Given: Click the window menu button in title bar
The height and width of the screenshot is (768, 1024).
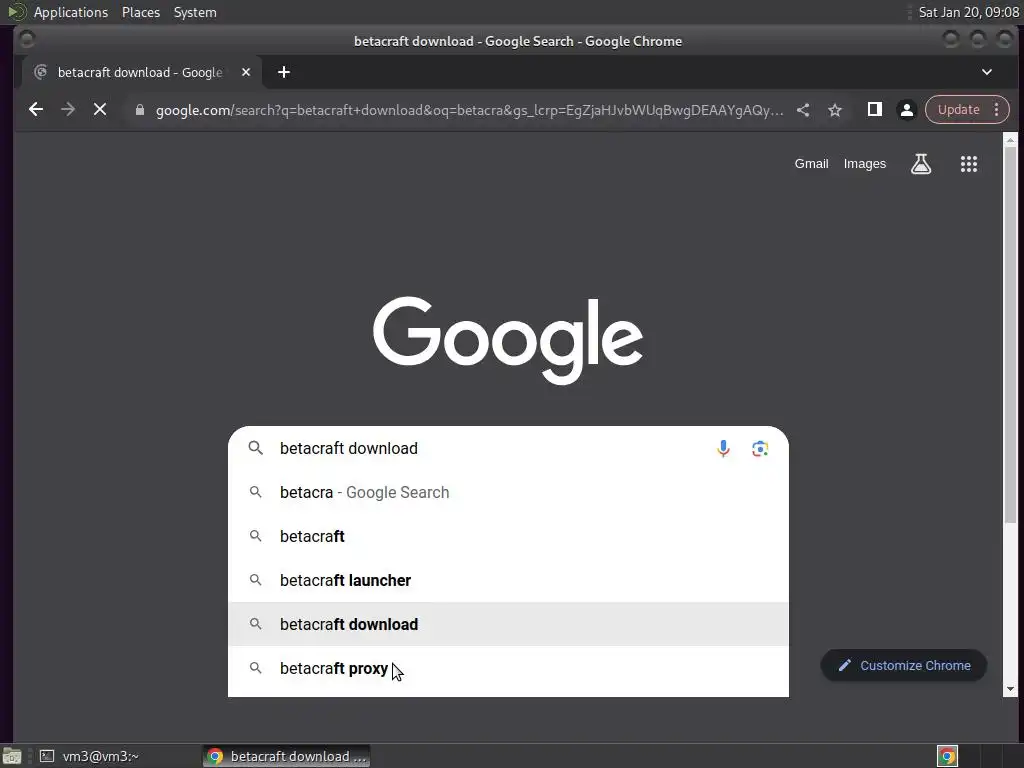Looking at the screenshot, I should 27,40.
